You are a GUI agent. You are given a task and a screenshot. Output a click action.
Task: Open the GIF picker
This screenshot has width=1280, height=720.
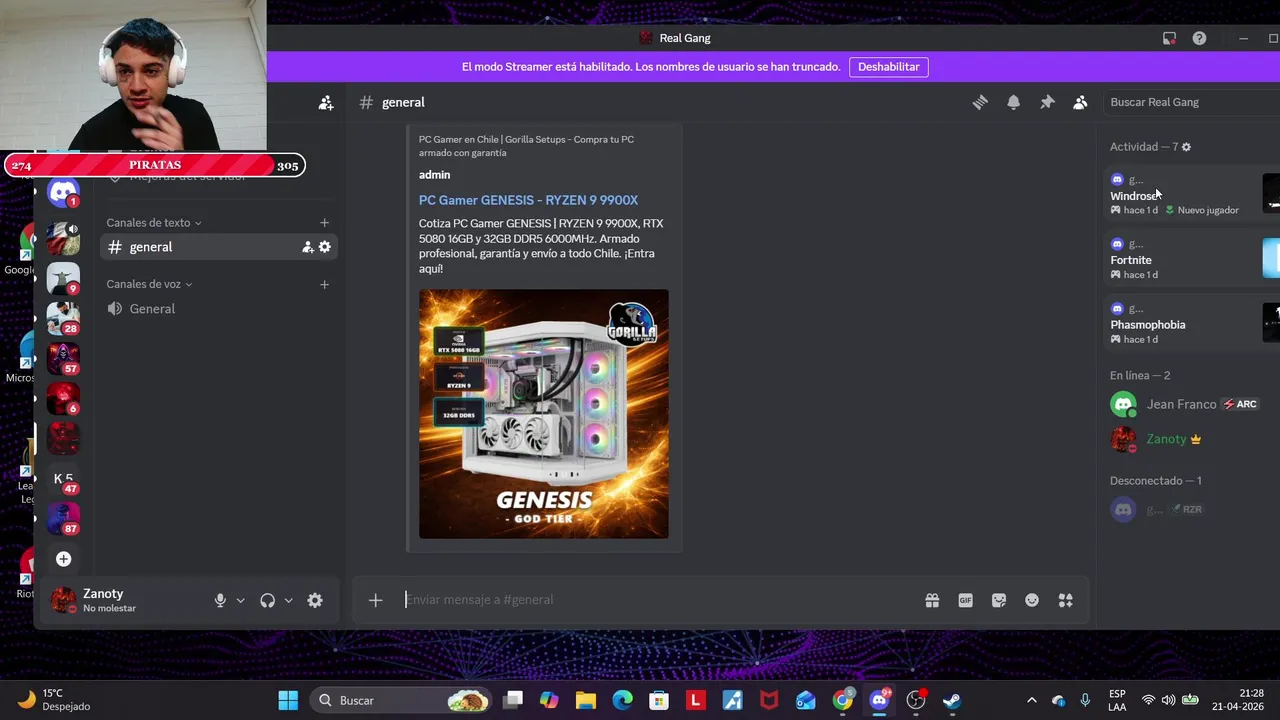[965, 600]
